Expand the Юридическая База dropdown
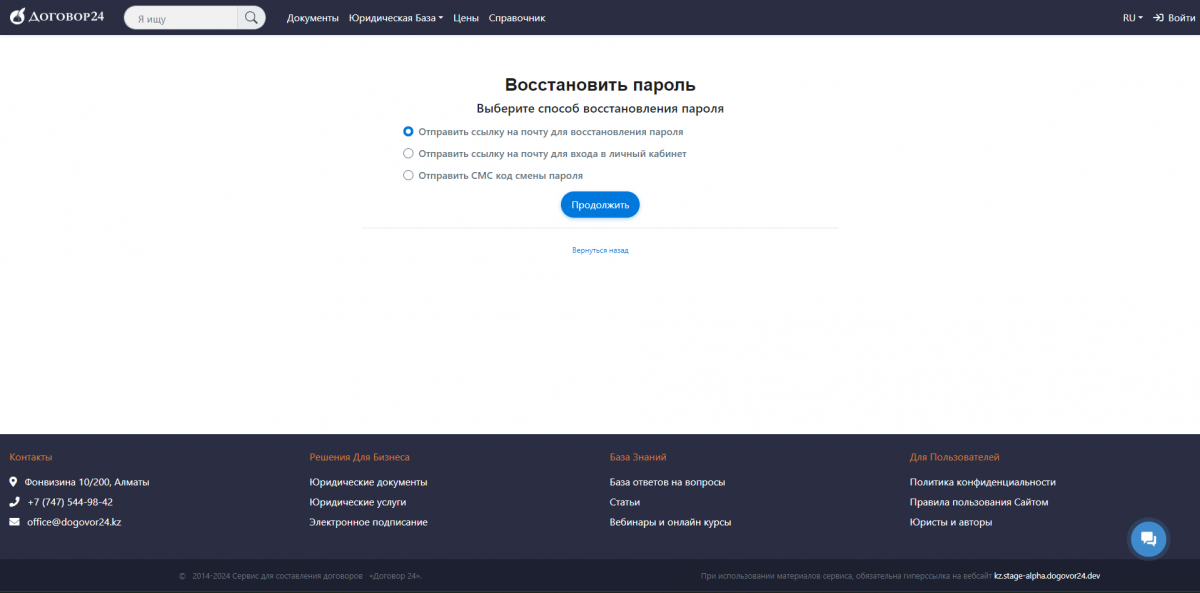The height and width of the screenshot is (593, 1200). point(395,18)
